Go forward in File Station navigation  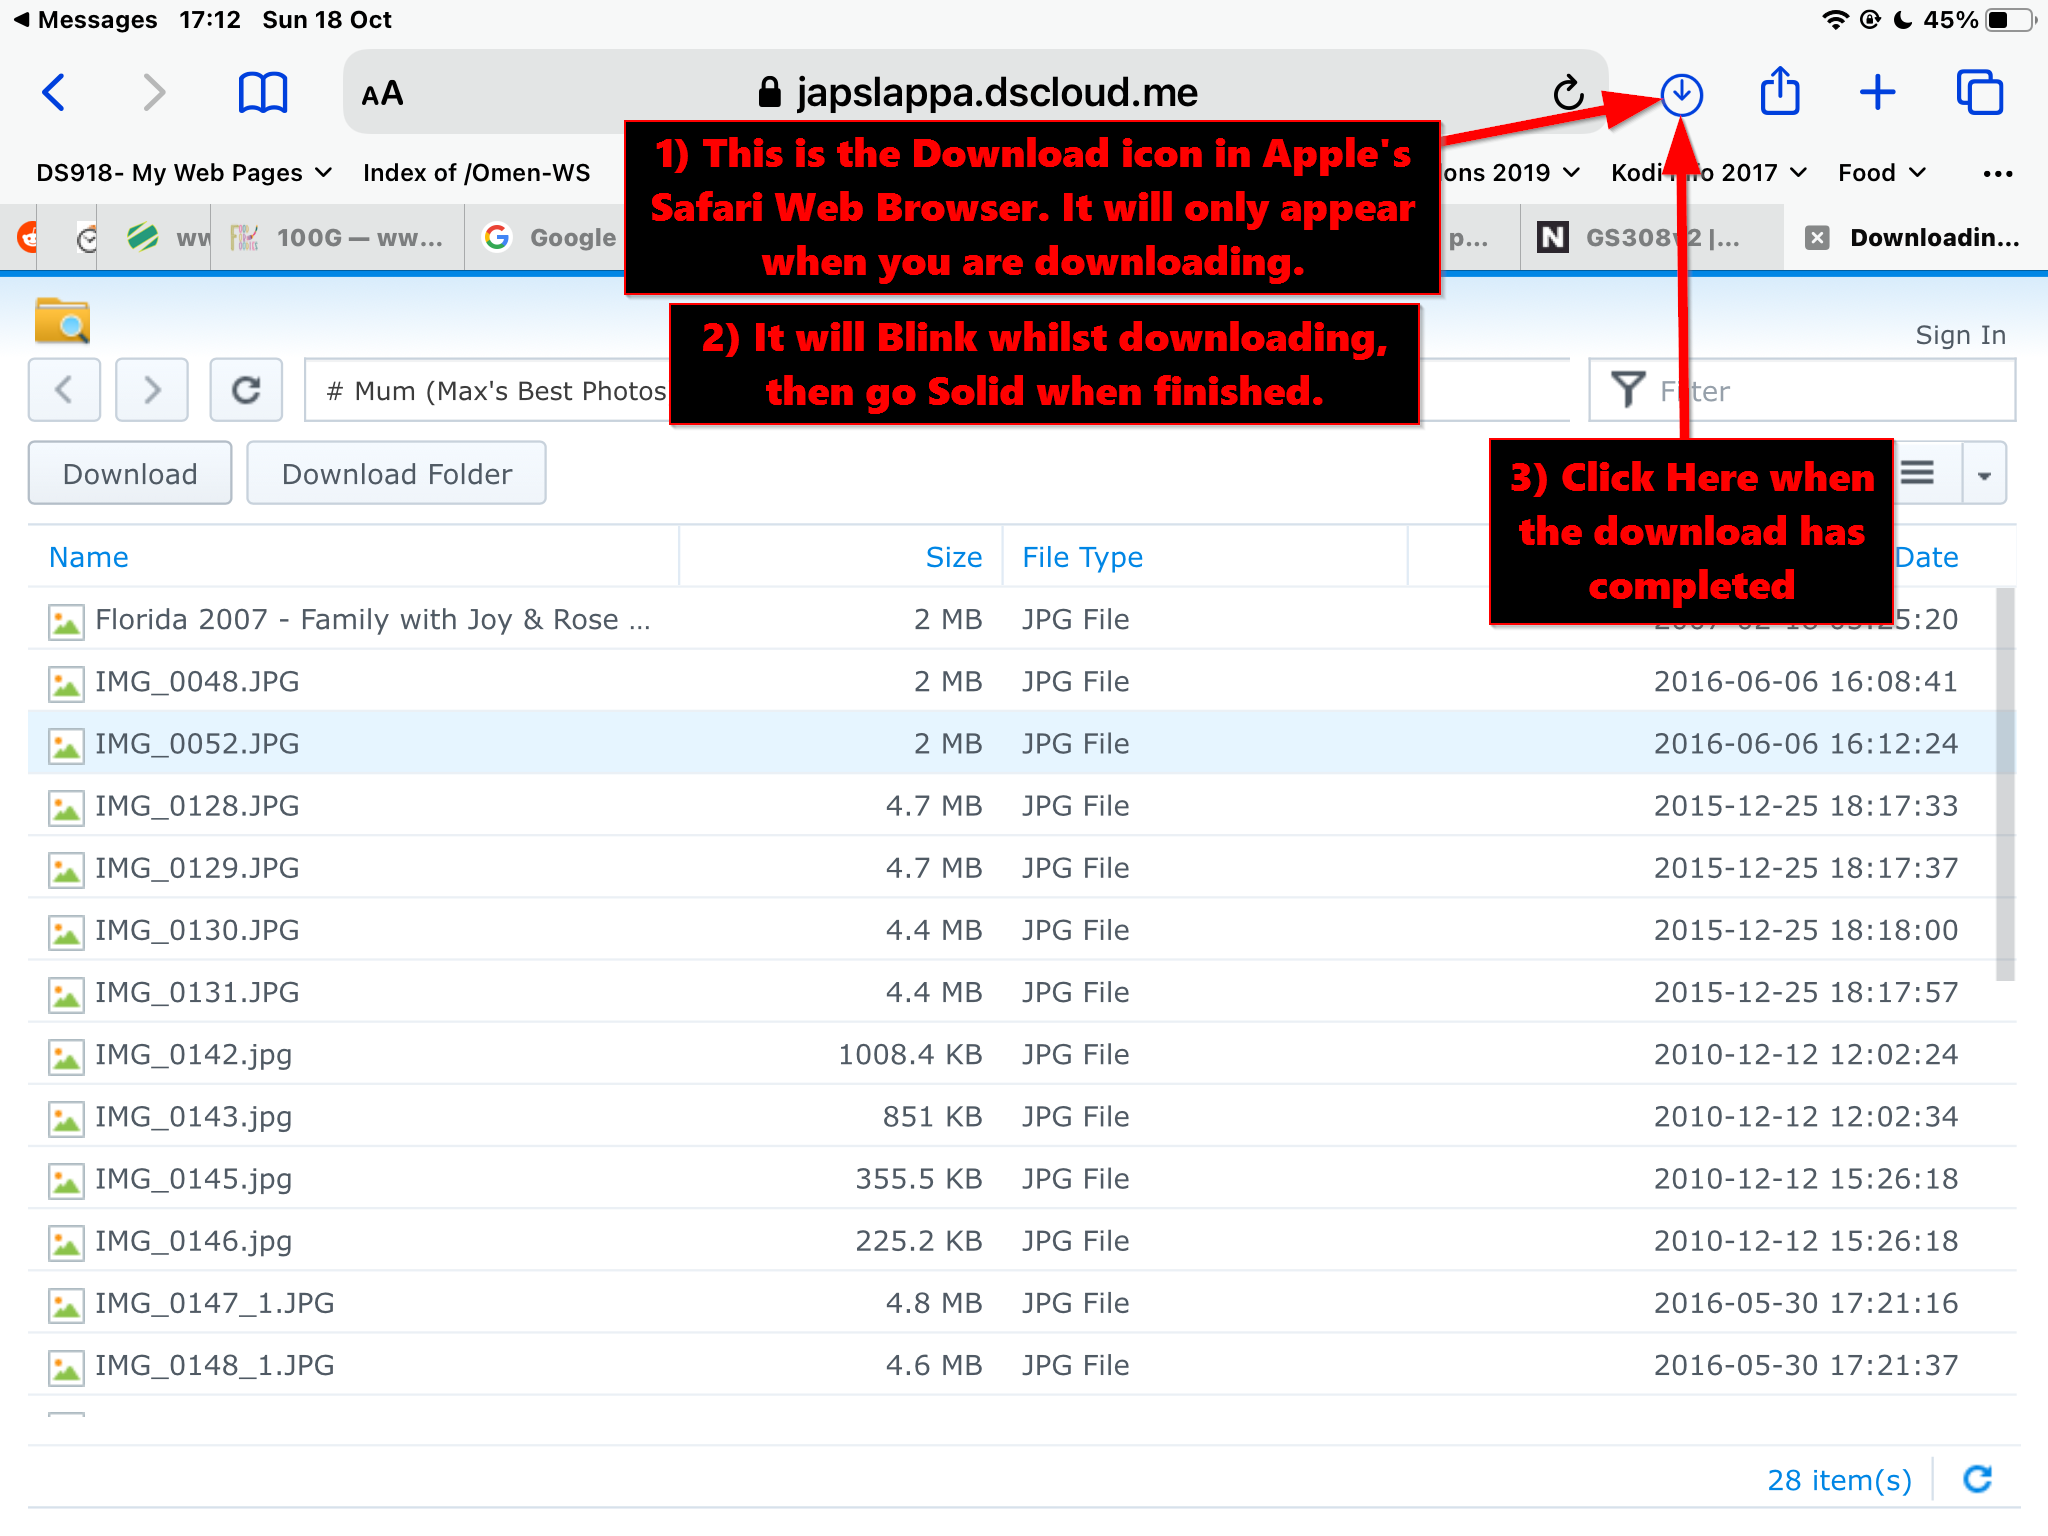(x=152, y=389)
